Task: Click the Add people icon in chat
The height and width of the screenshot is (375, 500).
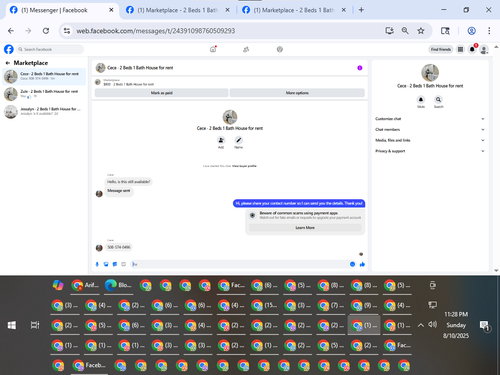Action: pyautogui.click(x=221, y=140)
